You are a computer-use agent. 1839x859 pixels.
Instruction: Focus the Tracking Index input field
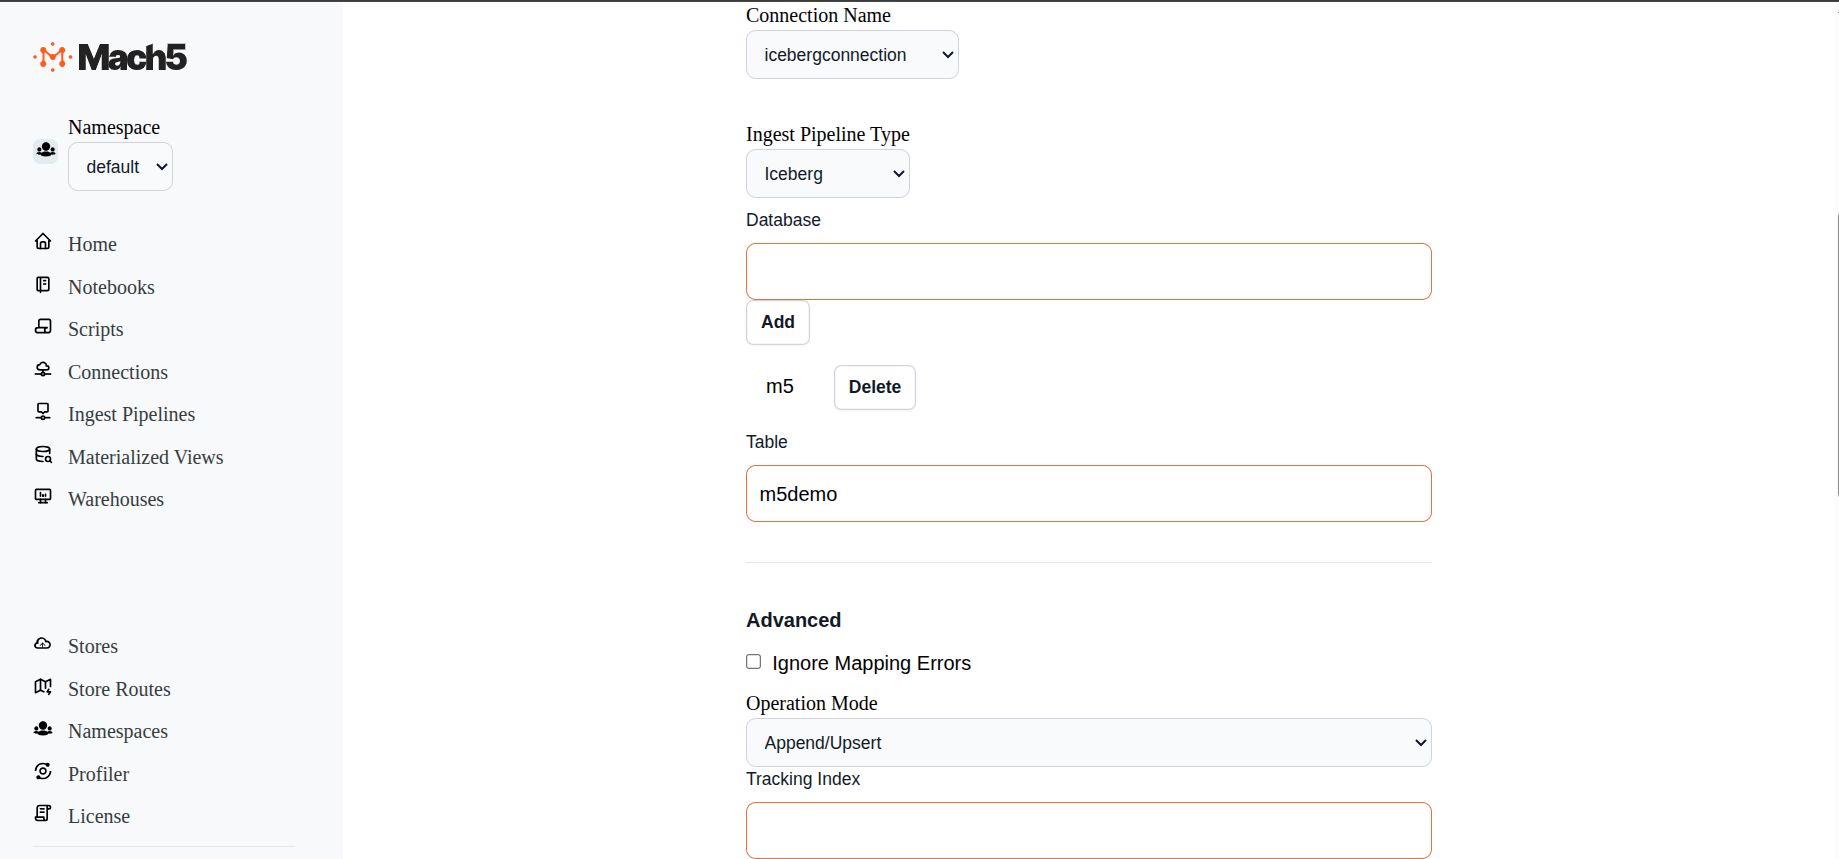[x=1088, y=830]
